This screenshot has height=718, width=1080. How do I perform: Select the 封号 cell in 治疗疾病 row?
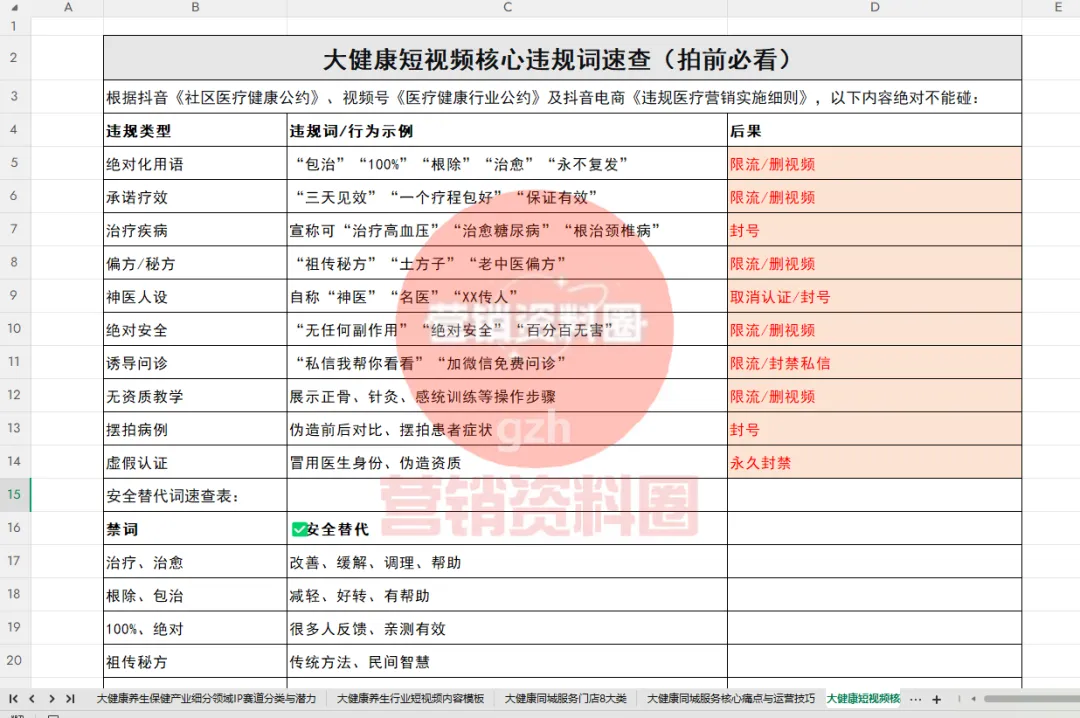coord(875,229)
